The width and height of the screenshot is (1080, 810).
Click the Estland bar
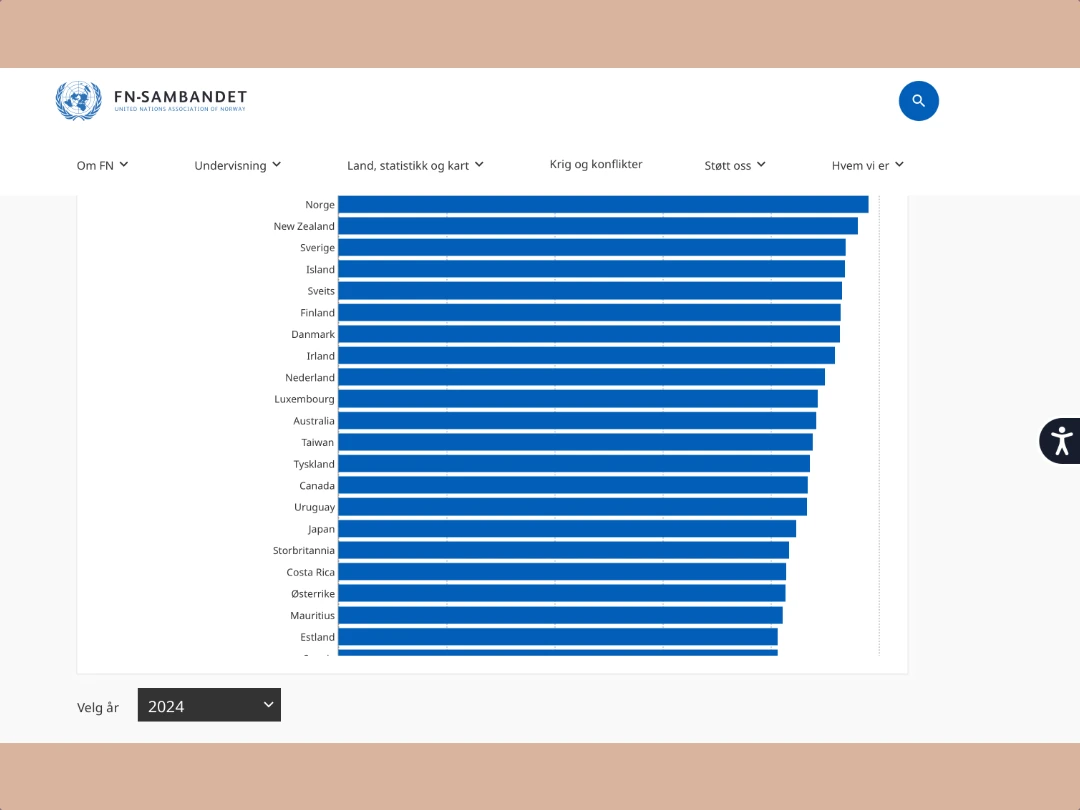click(x=558, y=637)
